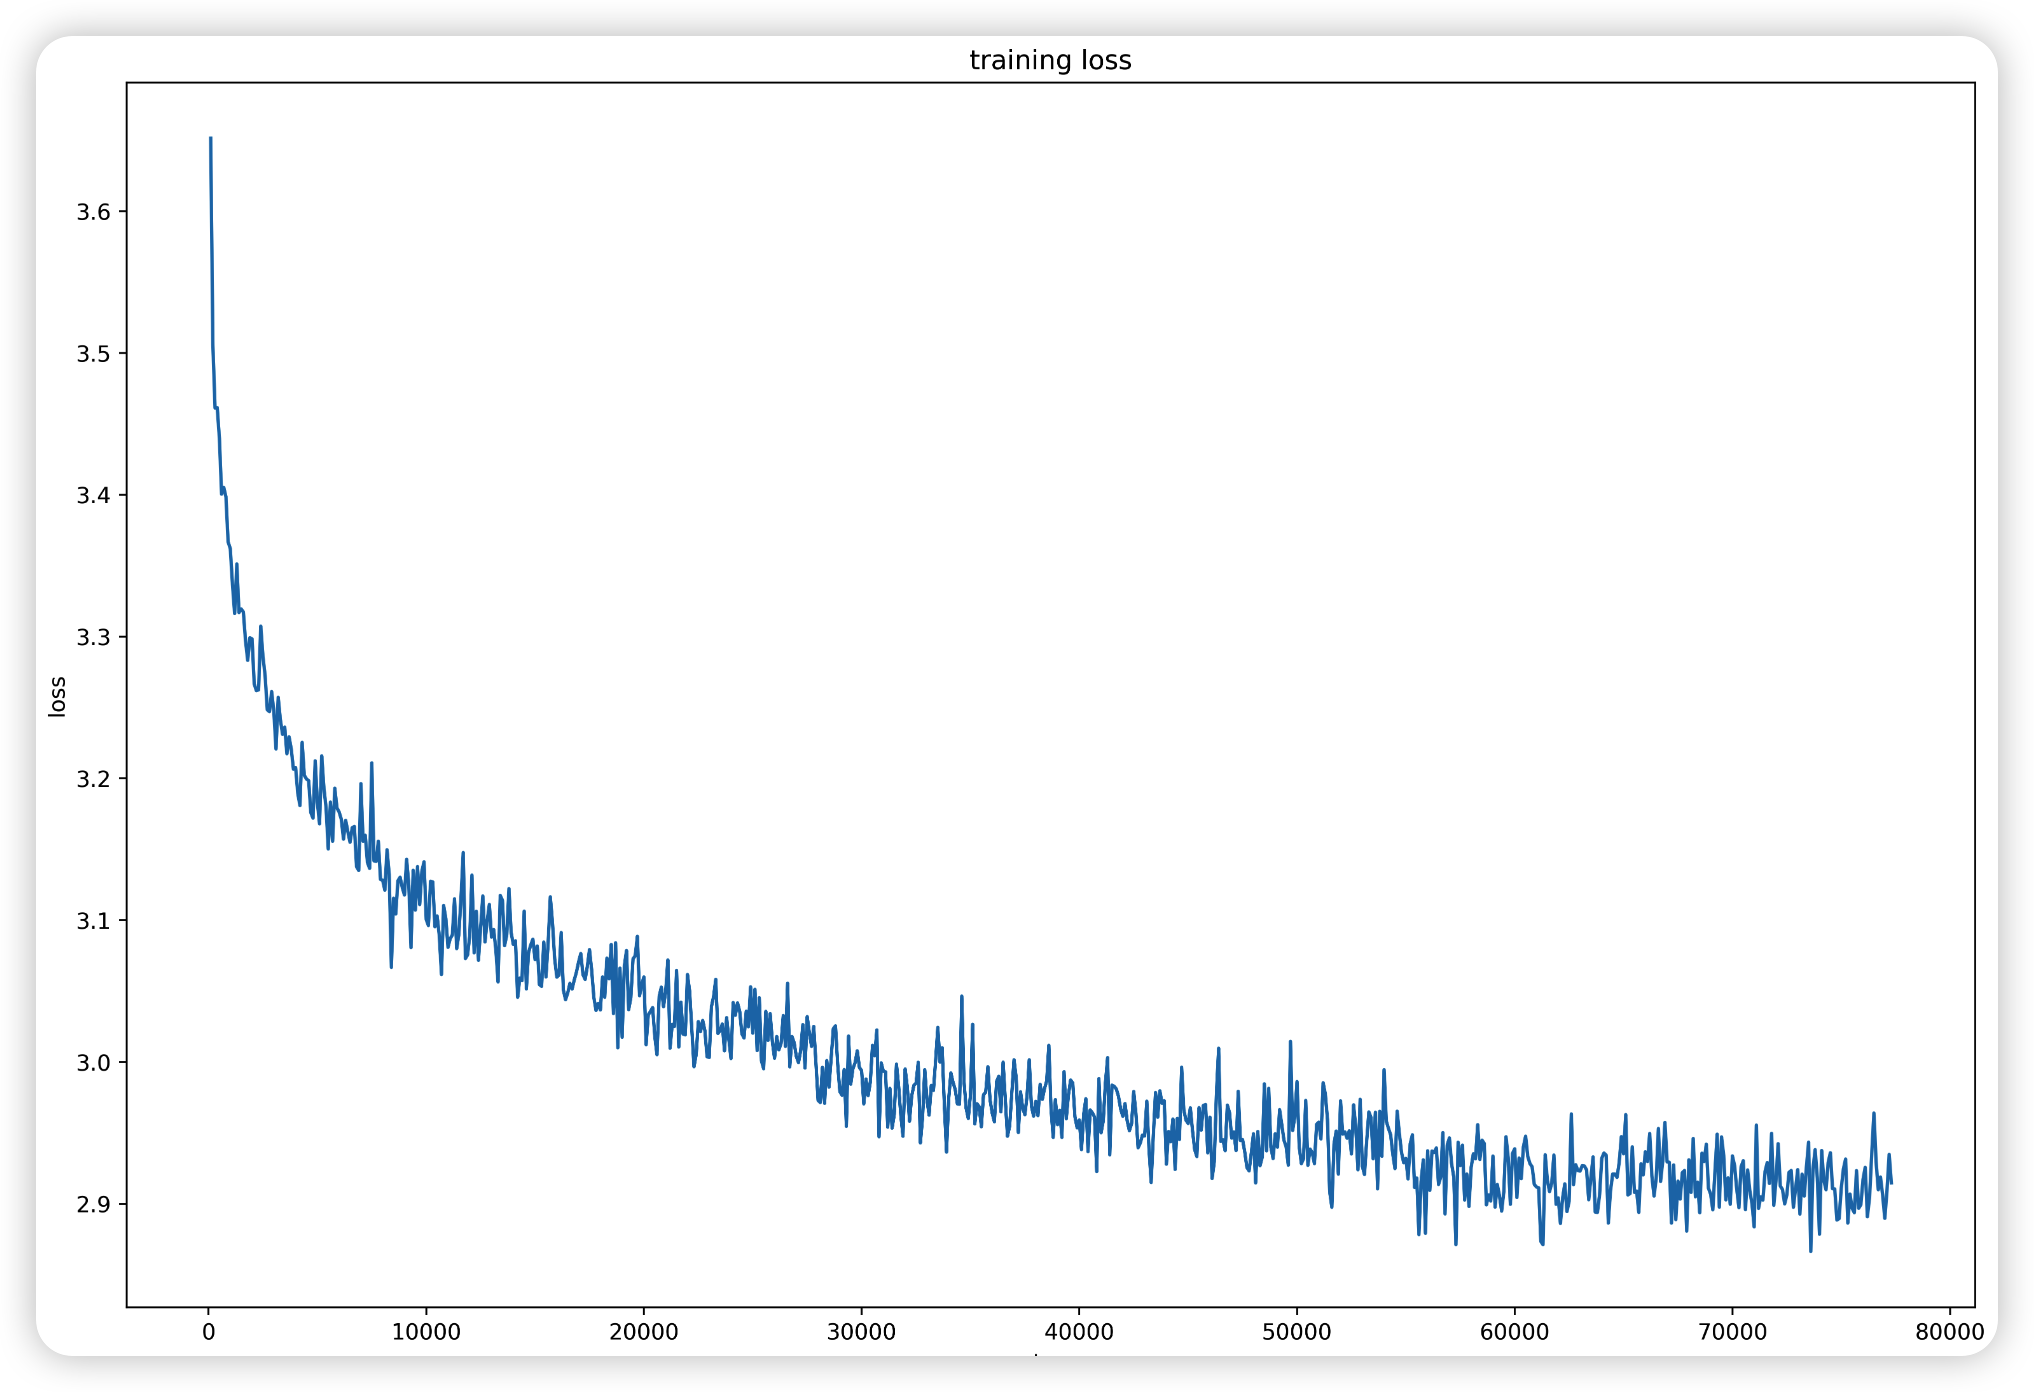Screen dimensions: 2034x1392
Task: Click the 2.9 y-axis tick label
Action: pos(93,1204)
